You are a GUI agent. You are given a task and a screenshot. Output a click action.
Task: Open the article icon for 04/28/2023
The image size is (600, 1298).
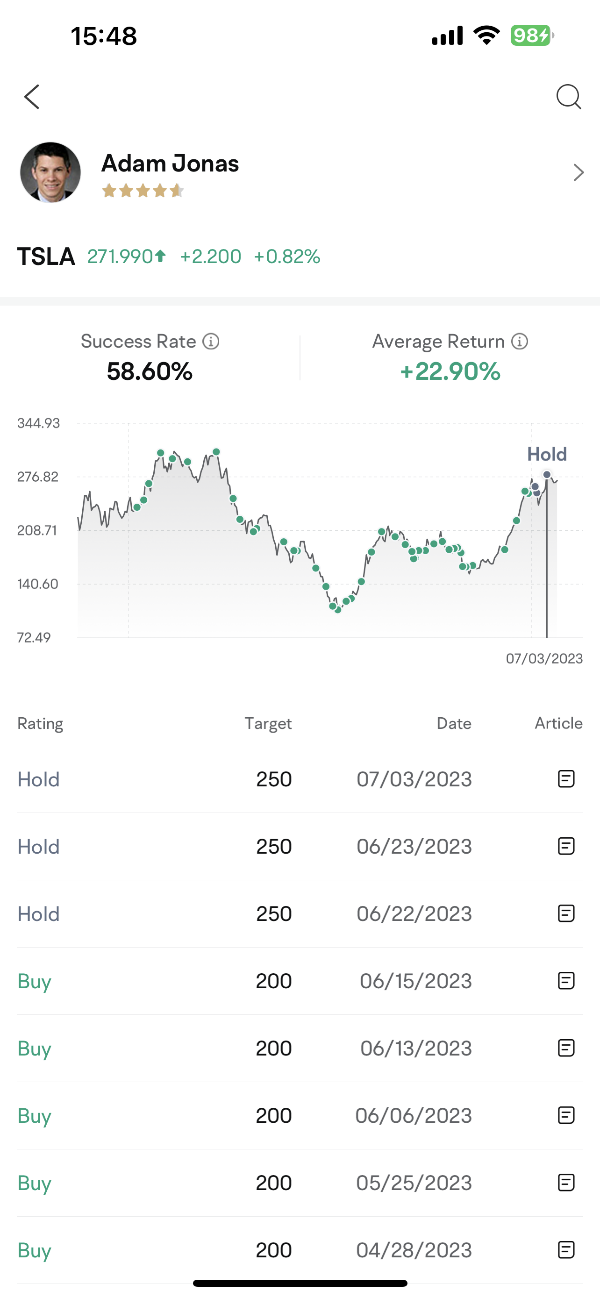click(x=566, y=1250)
